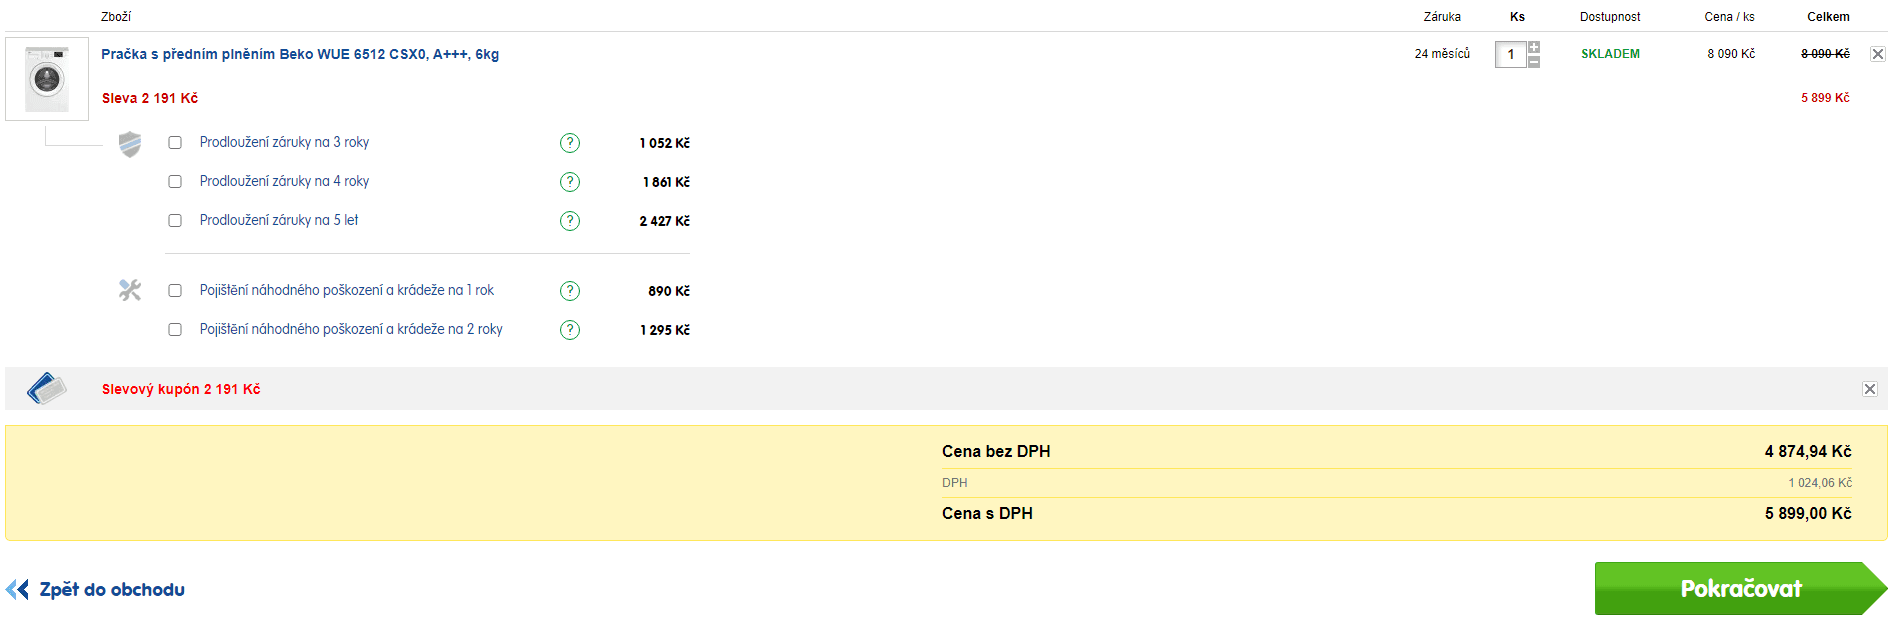Decrease quantity with the minus stepper

tap(1534, 61)
